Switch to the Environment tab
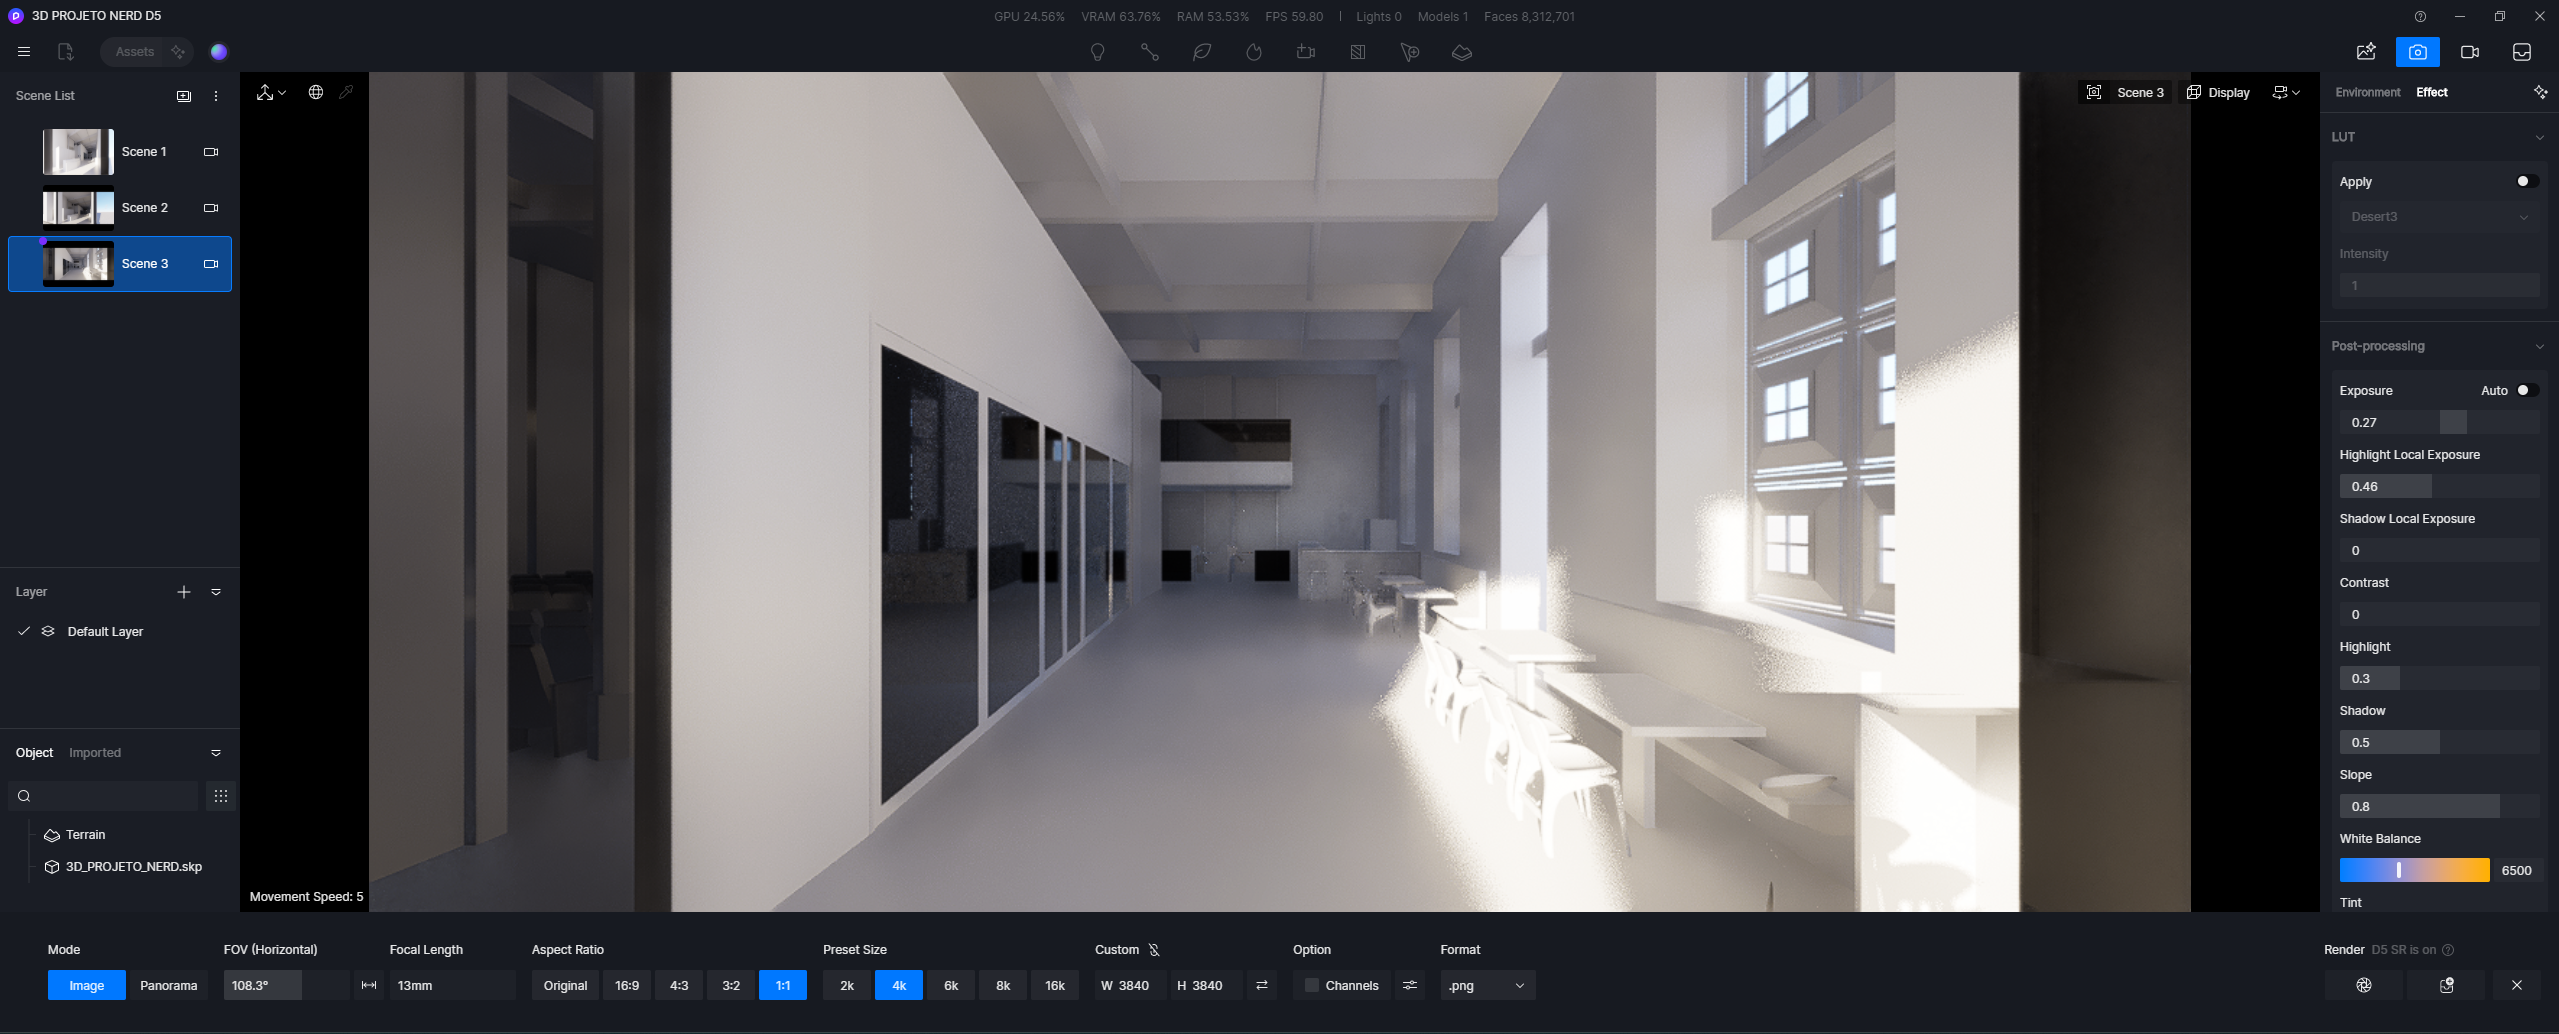 [2367, 92]
